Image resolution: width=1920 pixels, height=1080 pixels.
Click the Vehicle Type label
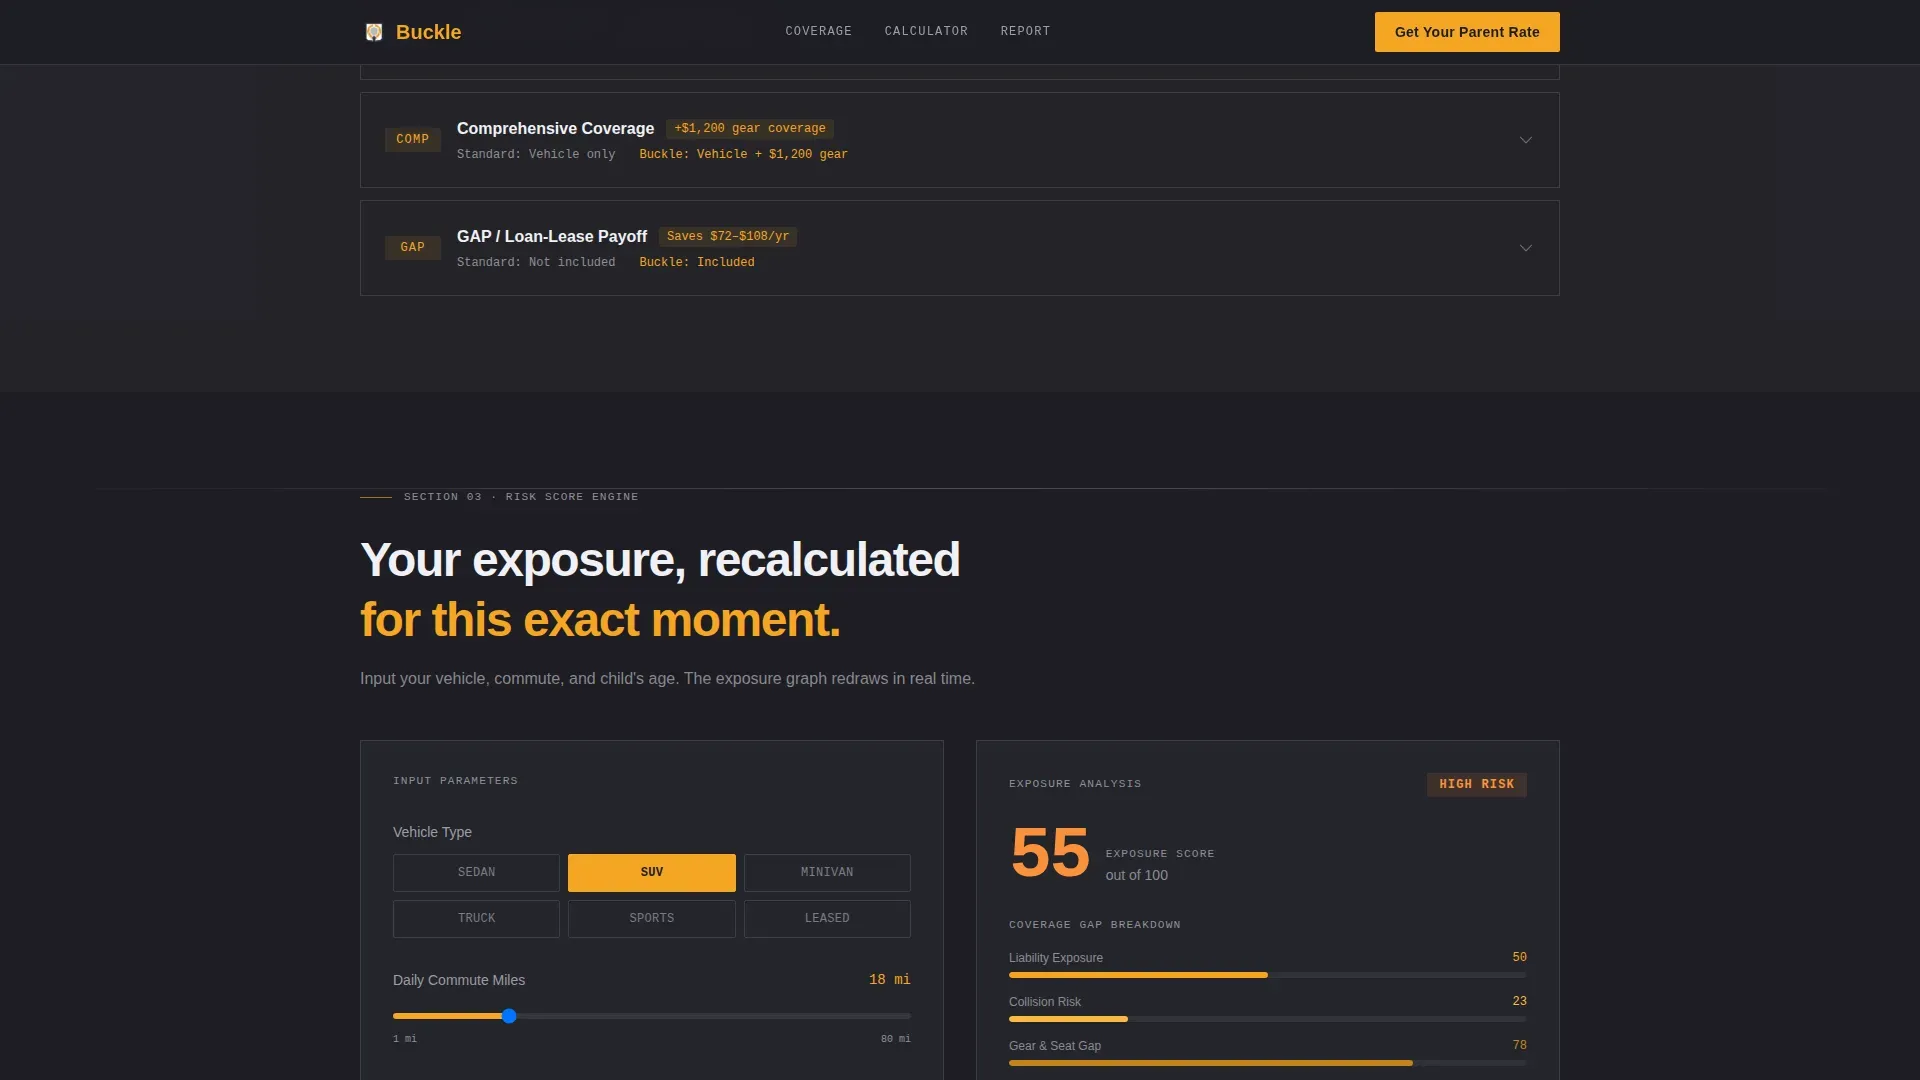[432, 832]
